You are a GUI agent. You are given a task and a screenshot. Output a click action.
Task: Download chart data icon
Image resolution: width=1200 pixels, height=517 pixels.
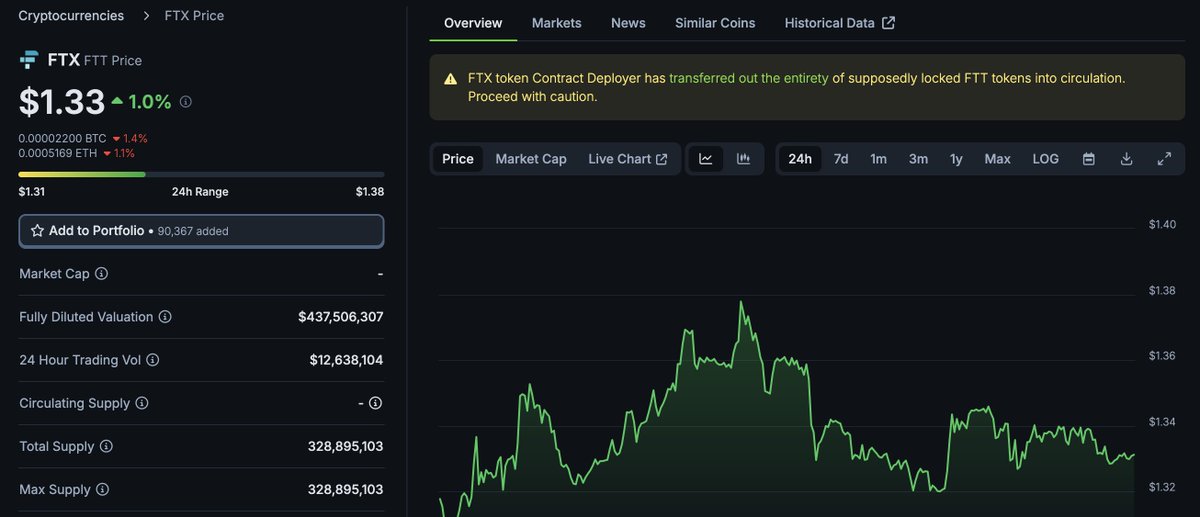1127,159
